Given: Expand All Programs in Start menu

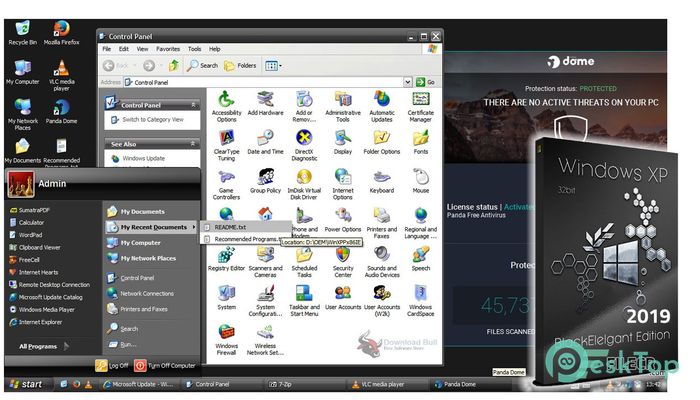Looking at the screenshot, I should coord(44,346).
